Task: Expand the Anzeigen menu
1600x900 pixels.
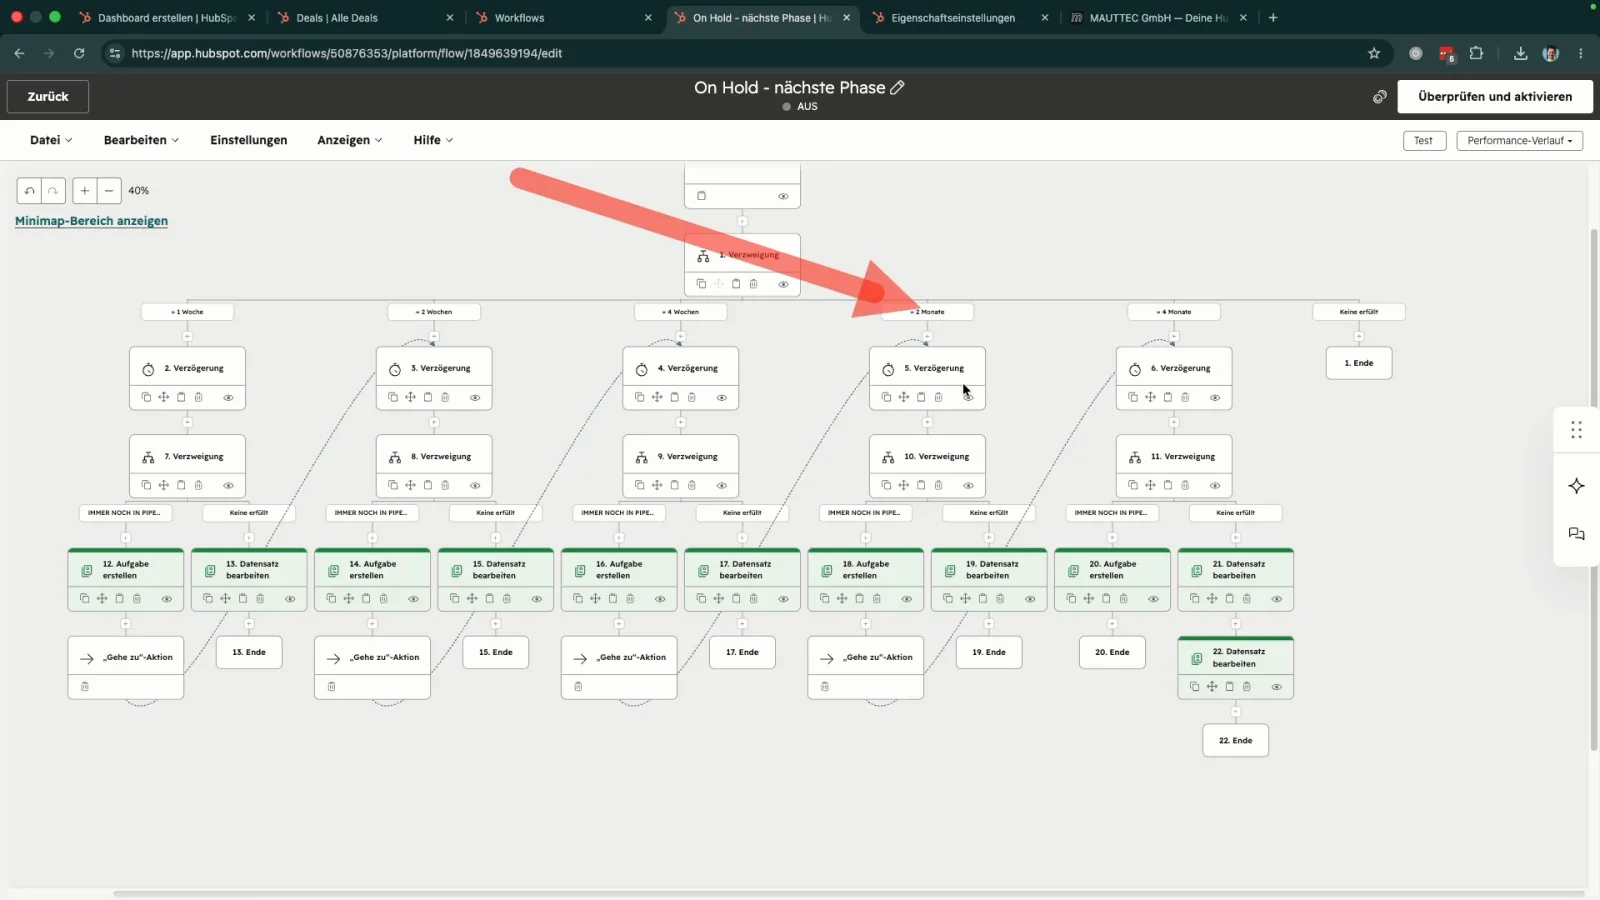Action: [350, 140]
